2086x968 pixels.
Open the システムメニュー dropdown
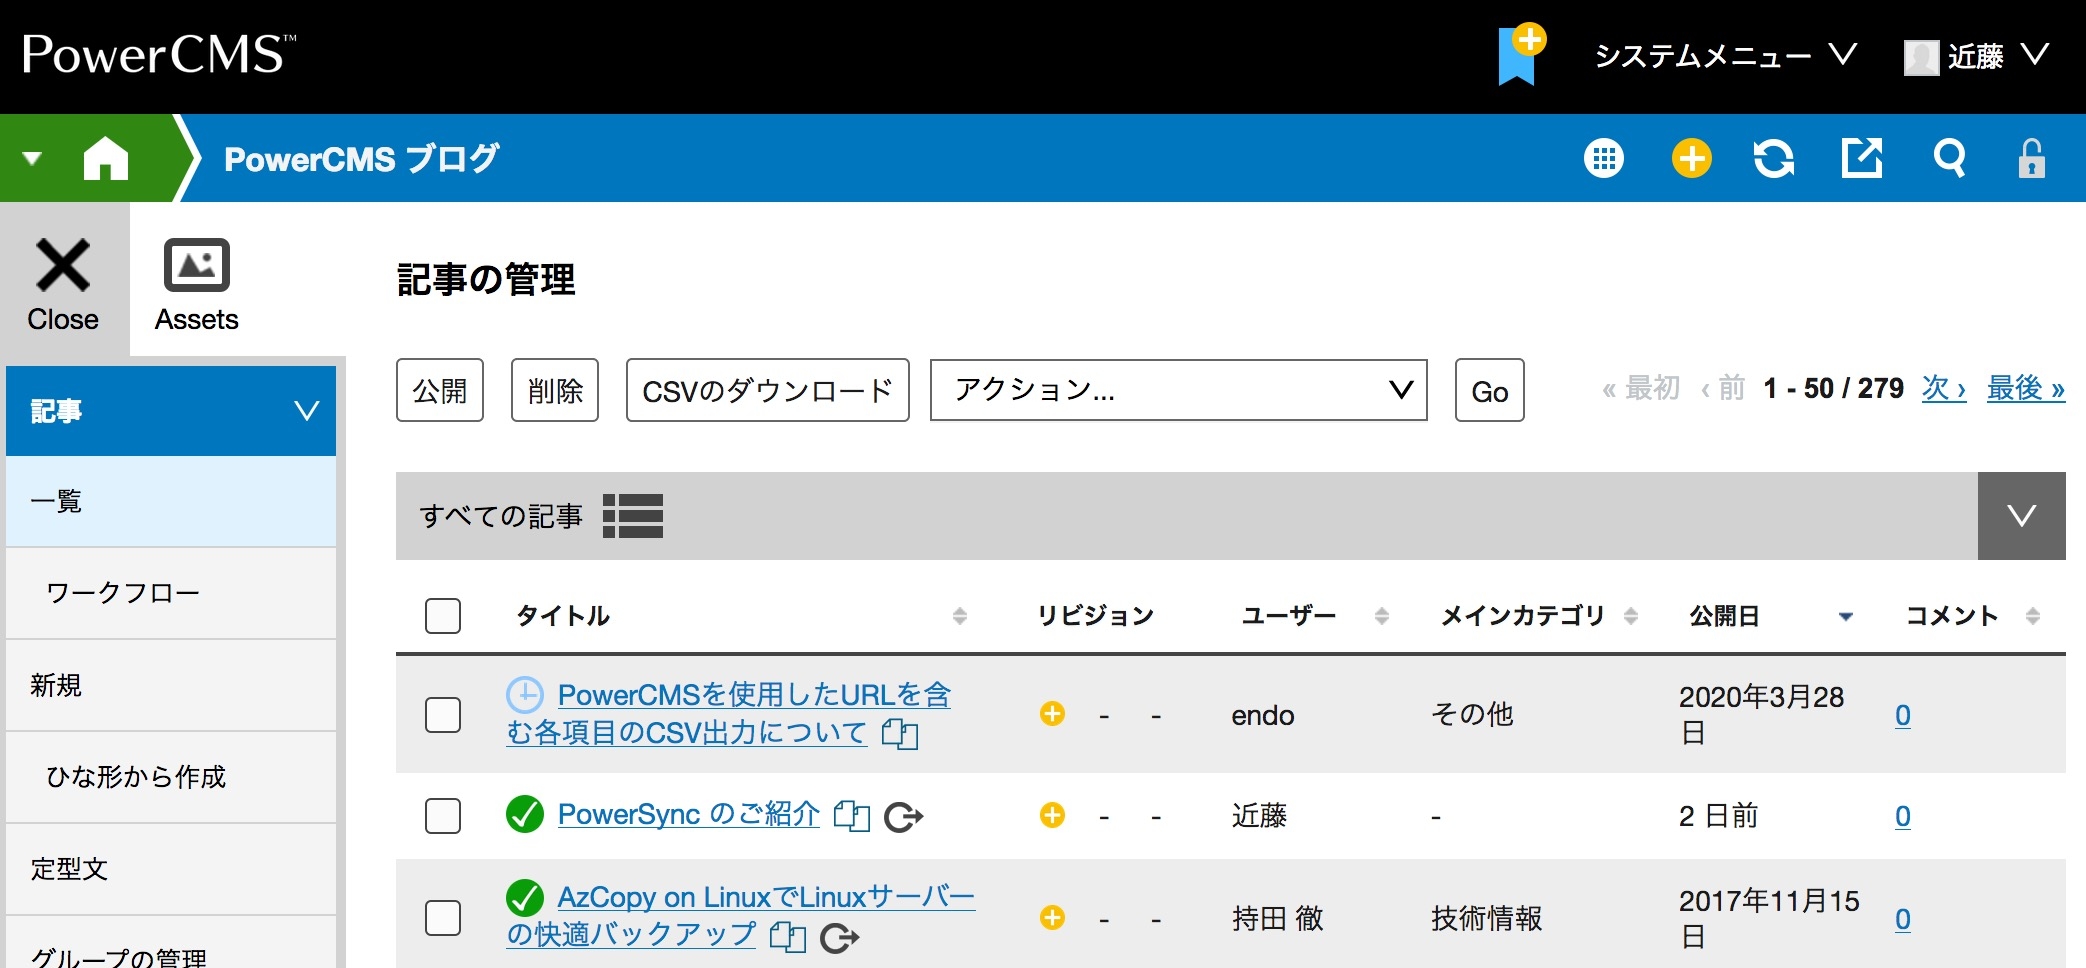[1725, 56]
